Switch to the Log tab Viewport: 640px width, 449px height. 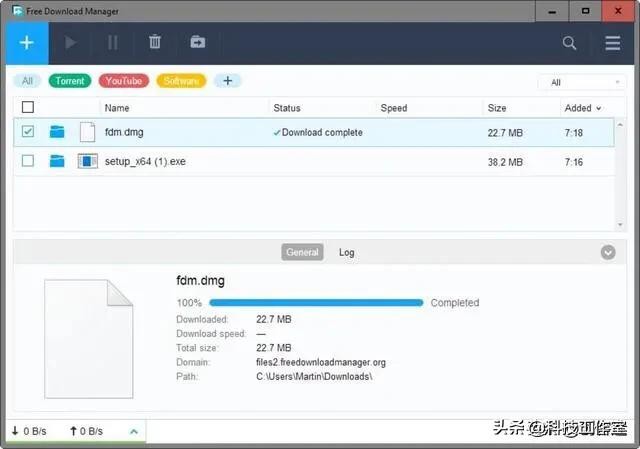[x=347, y=253]
